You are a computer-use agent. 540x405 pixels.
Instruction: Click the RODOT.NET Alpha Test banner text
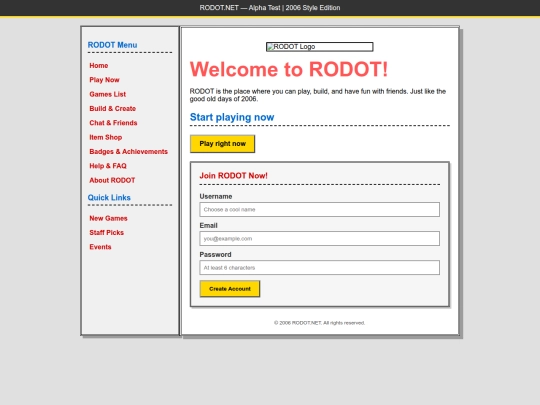[x=270, y=8]
